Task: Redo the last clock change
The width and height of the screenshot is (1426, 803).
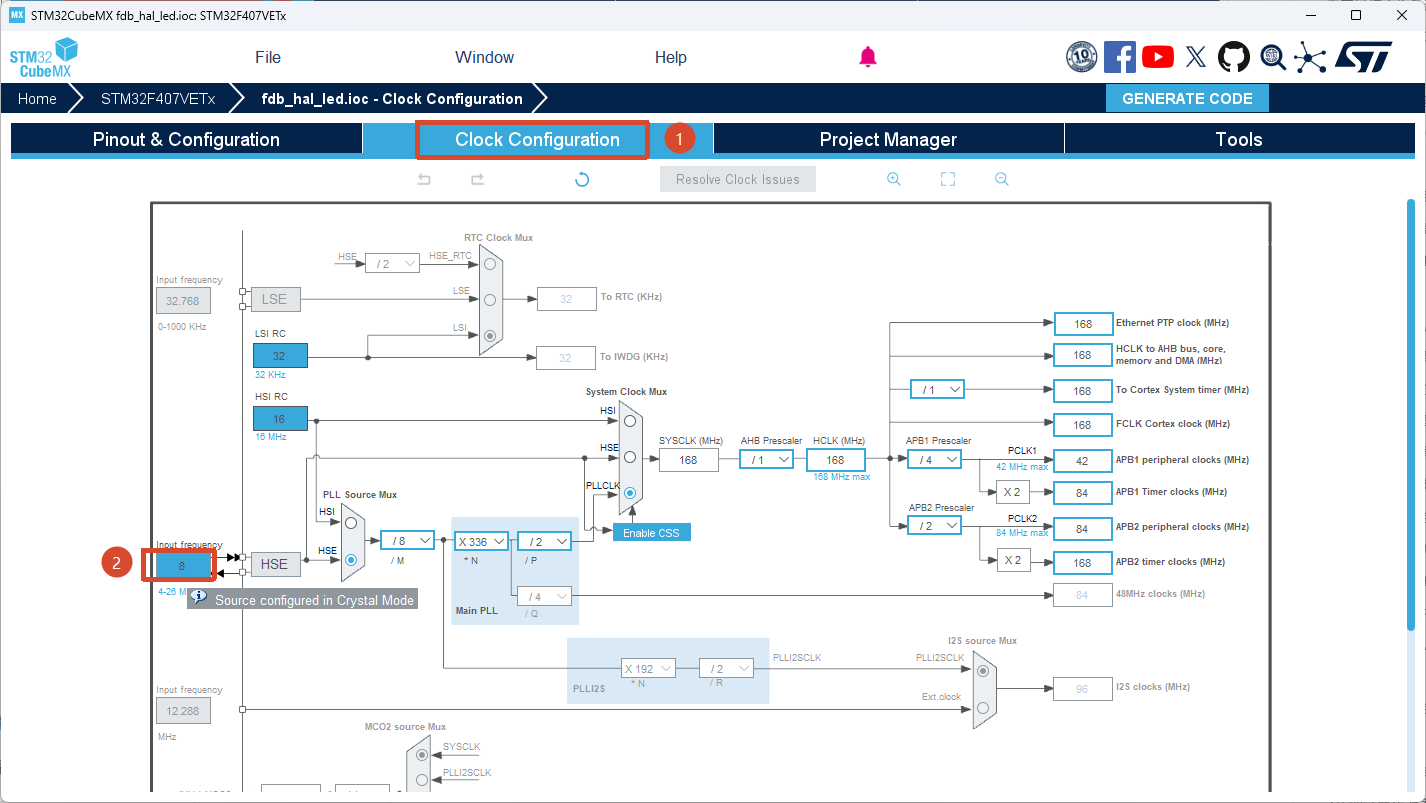Action: tap(478, 179)
